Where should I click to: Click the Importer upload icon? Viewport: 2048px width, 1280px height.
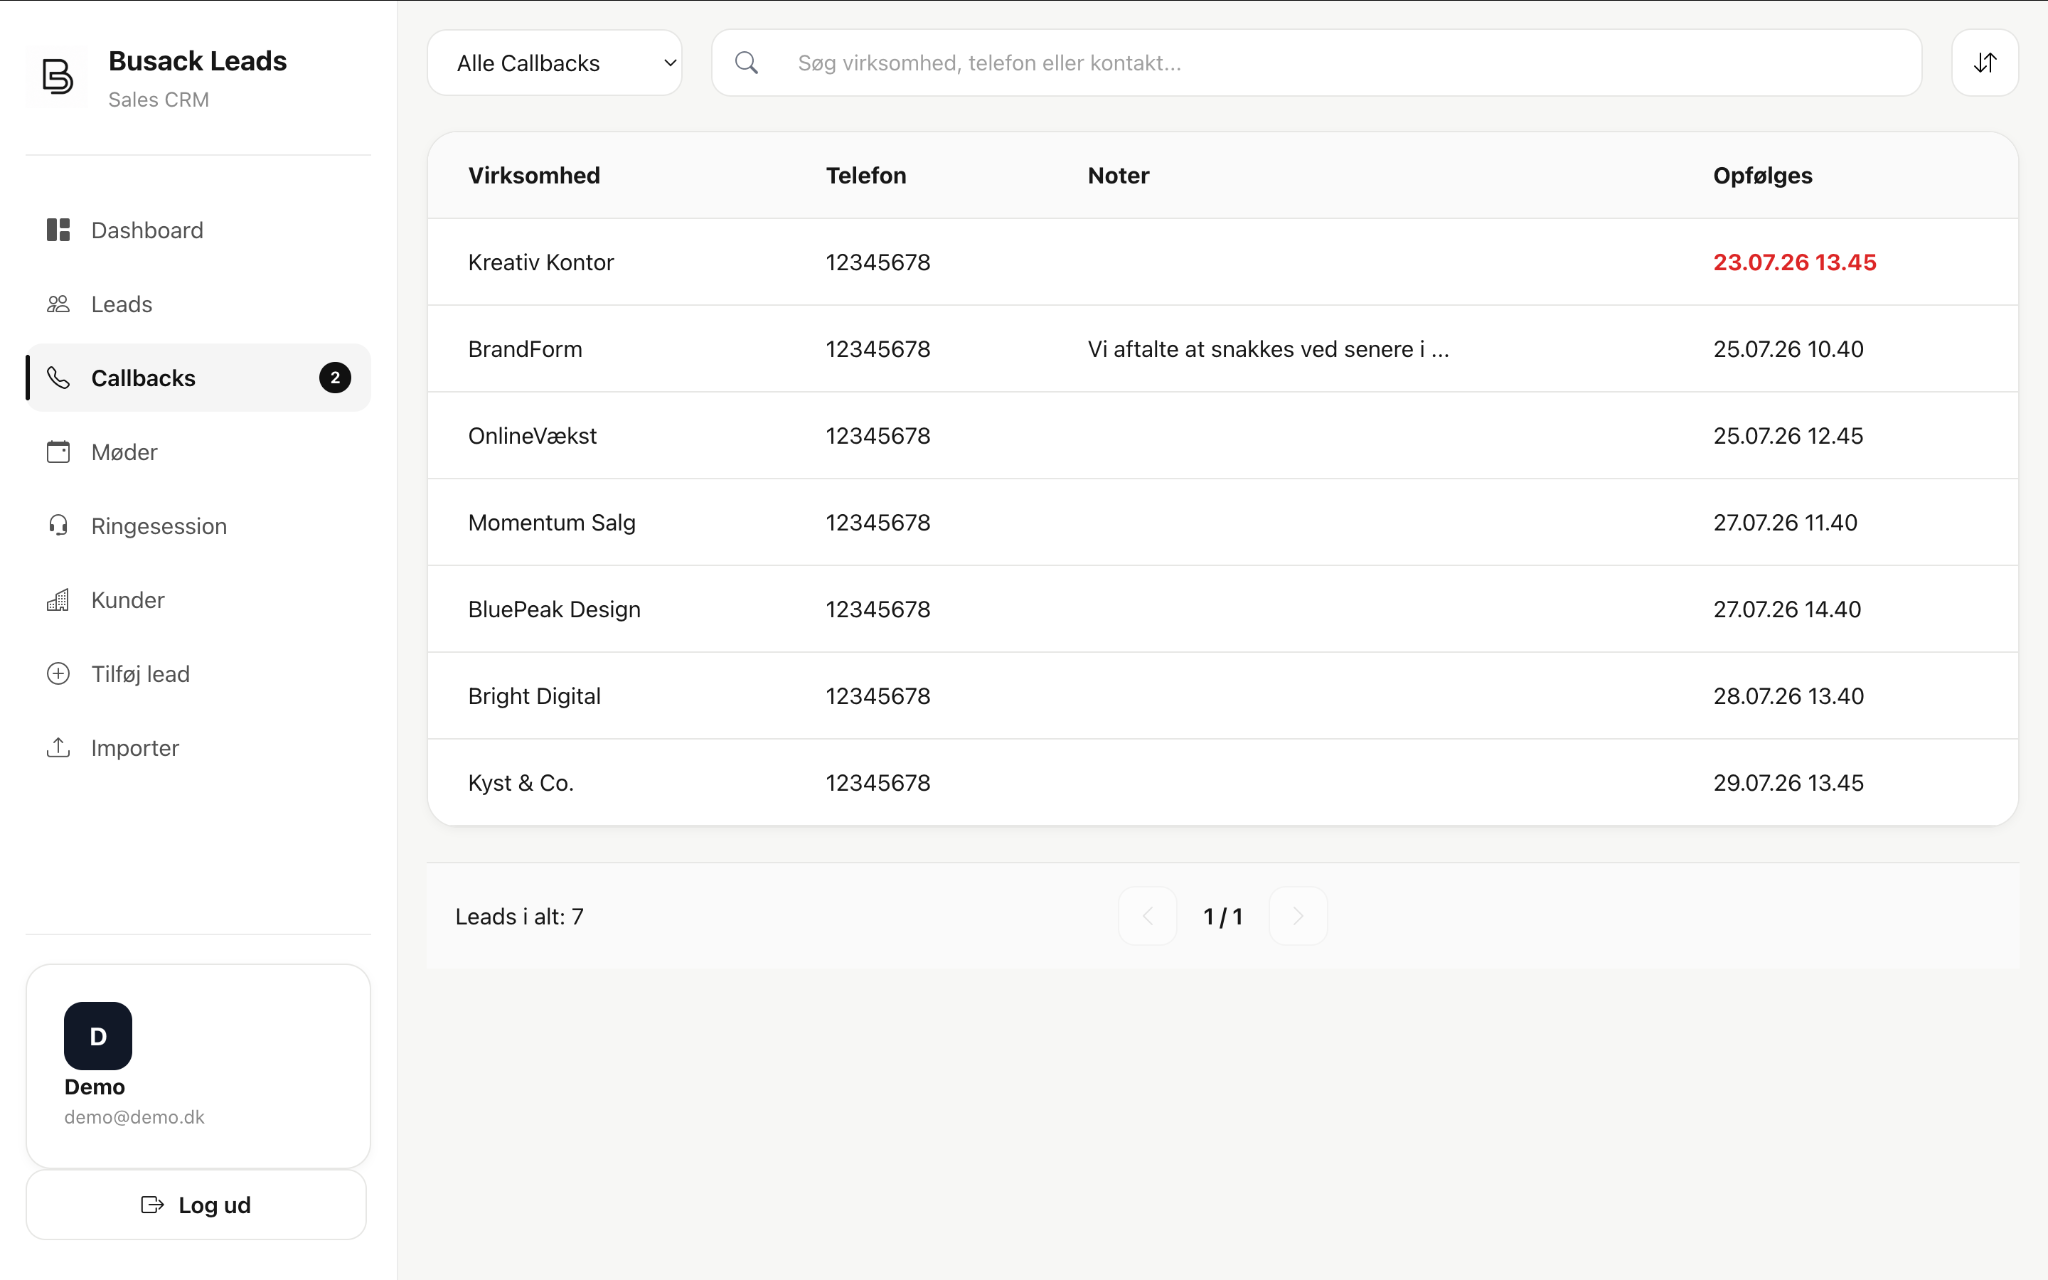coord(58,748)
